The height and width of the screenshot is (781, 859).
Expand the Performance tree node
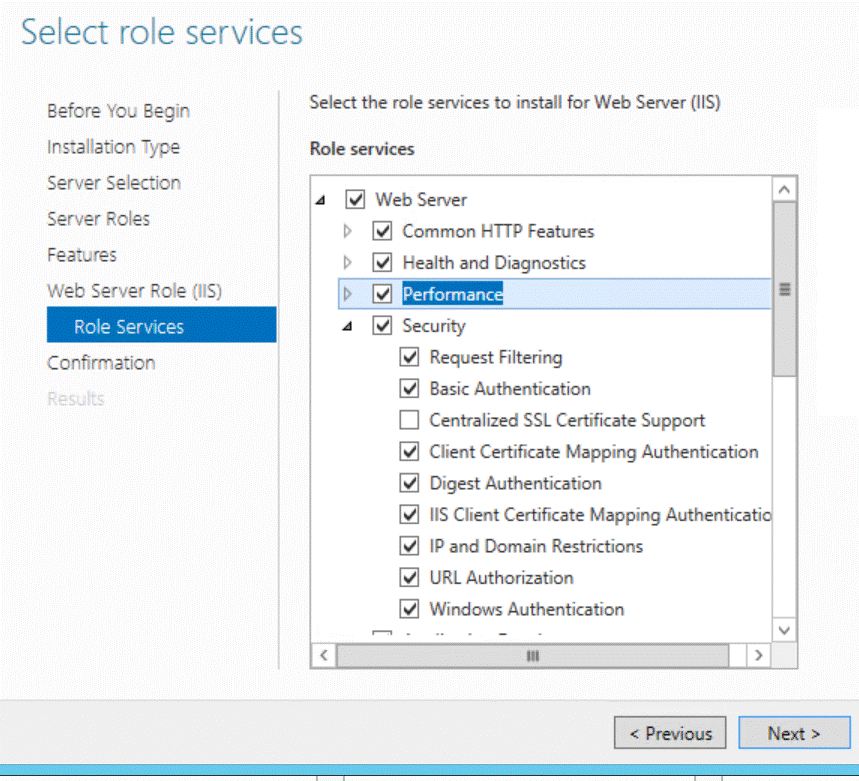347,293
